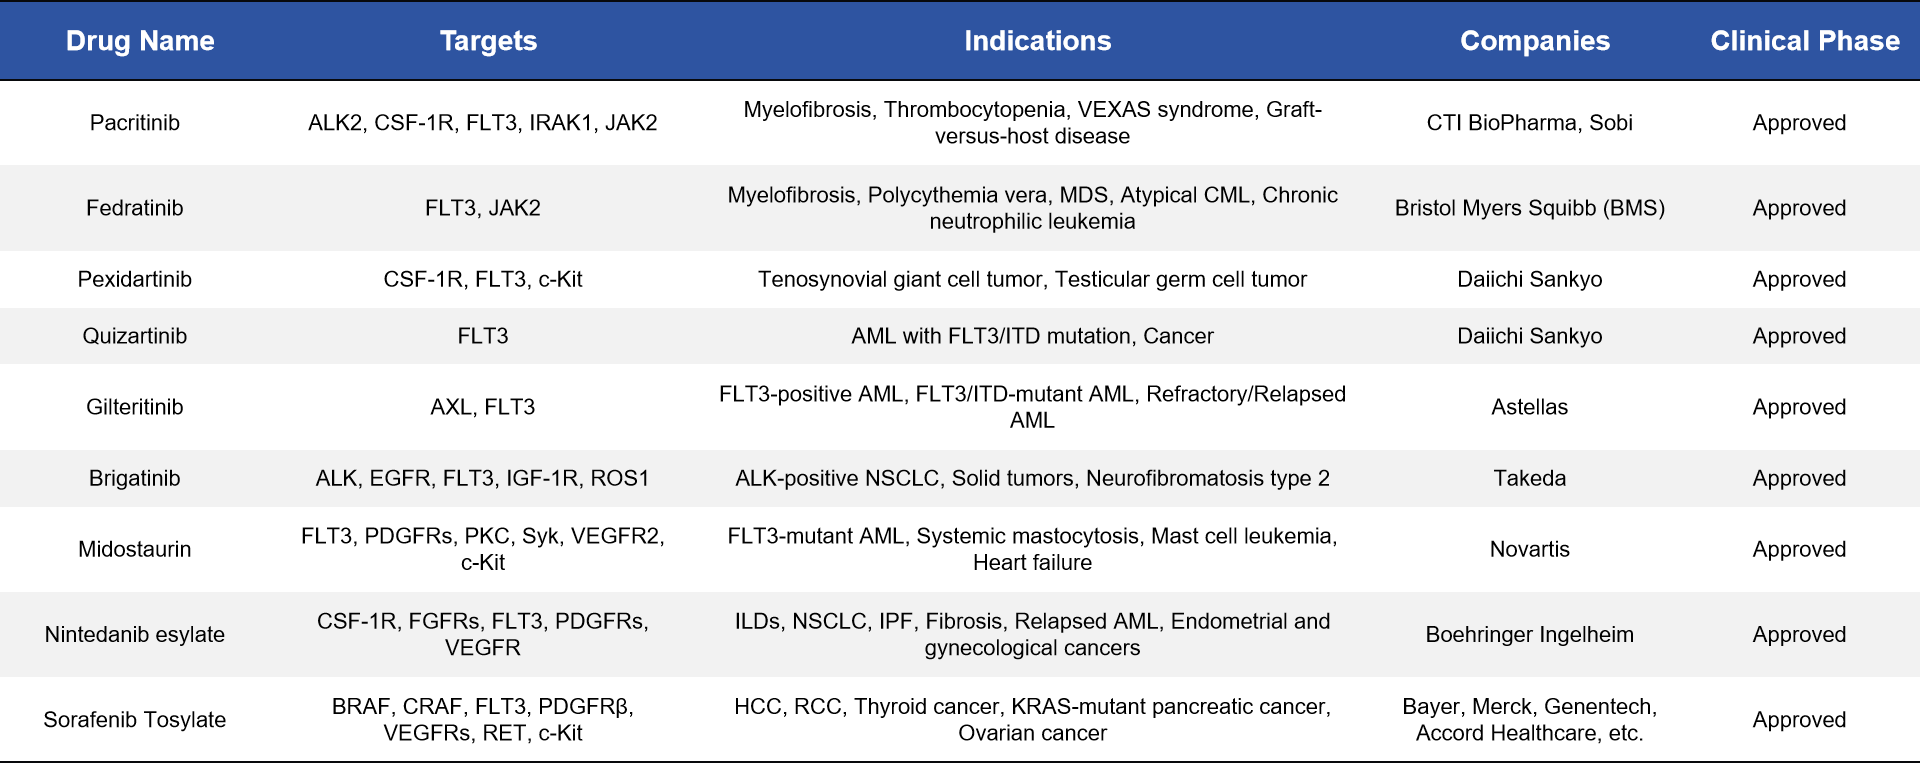Click Nintedanib esylate drug name
This screenshot has height=764, width=1921.
click(135, 634)
